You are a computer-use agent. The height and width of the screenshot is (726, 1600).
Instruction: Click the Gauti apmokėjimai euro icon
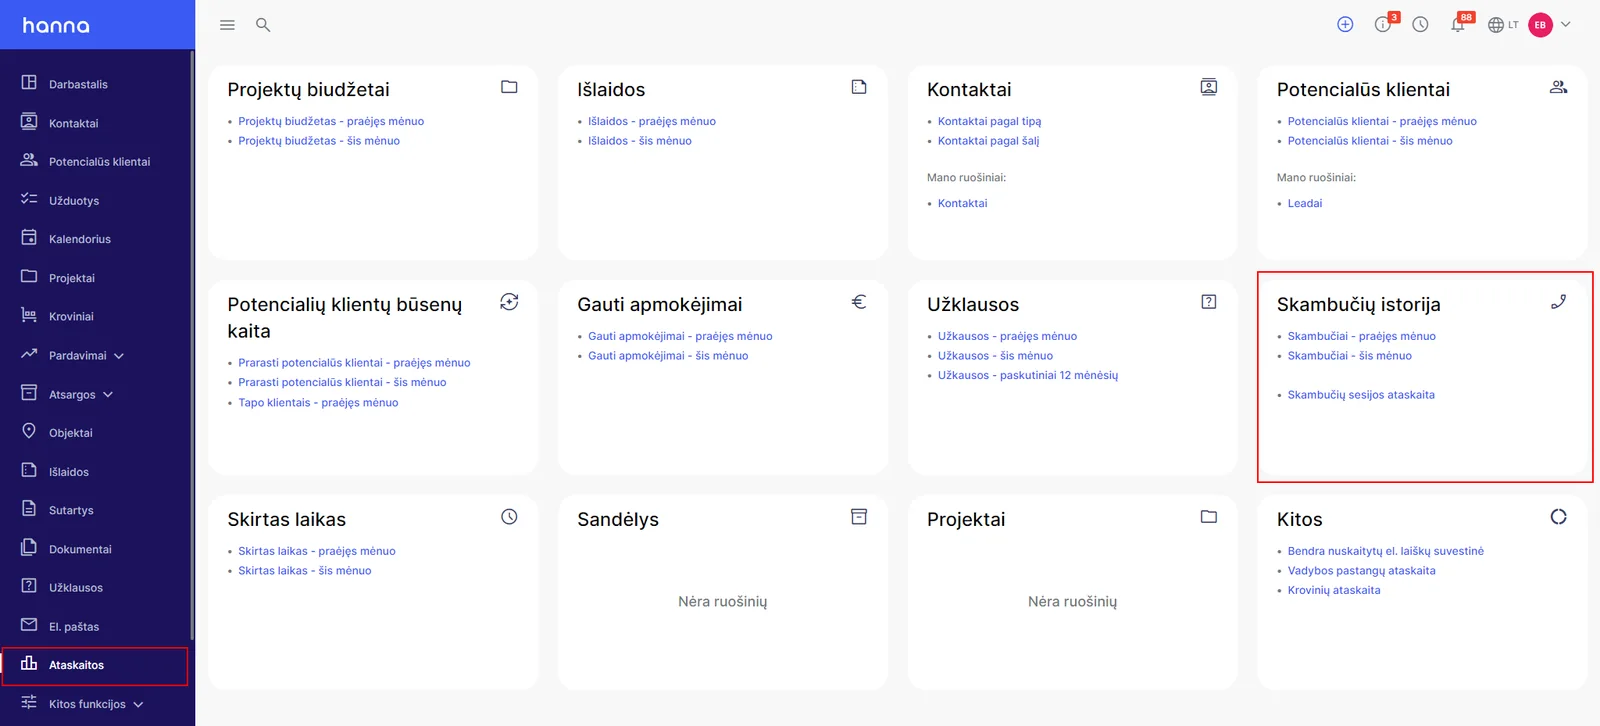(859, 302)
